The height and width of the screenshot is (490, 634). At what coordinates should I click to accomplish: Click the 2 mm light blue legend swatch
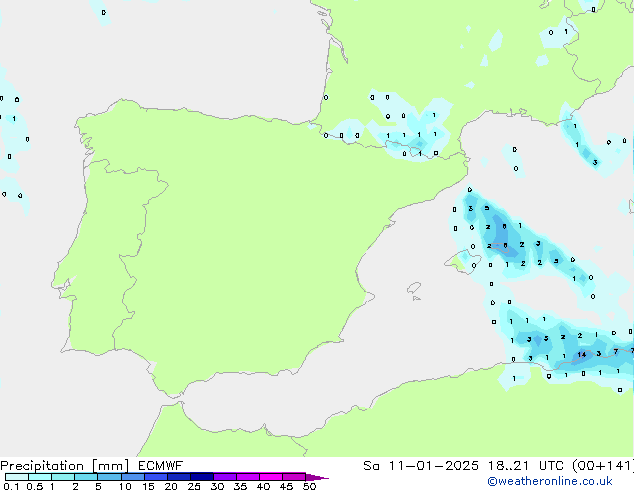point(86,477)
